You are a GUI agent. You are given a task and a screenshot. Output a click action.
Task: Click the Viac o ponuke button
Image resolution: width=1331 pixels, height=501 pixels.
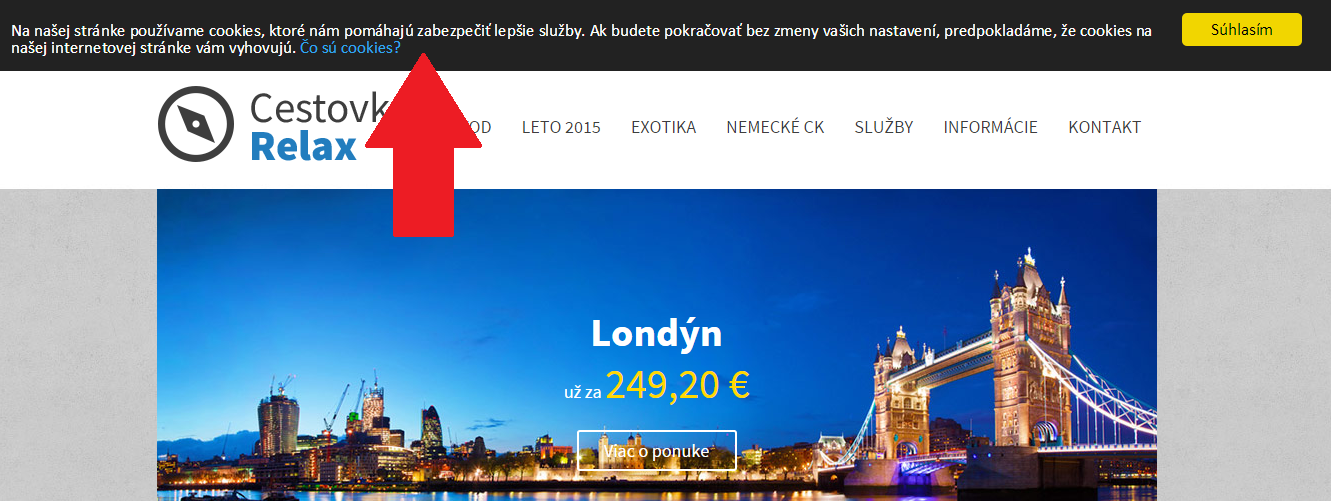coord(657,451)
